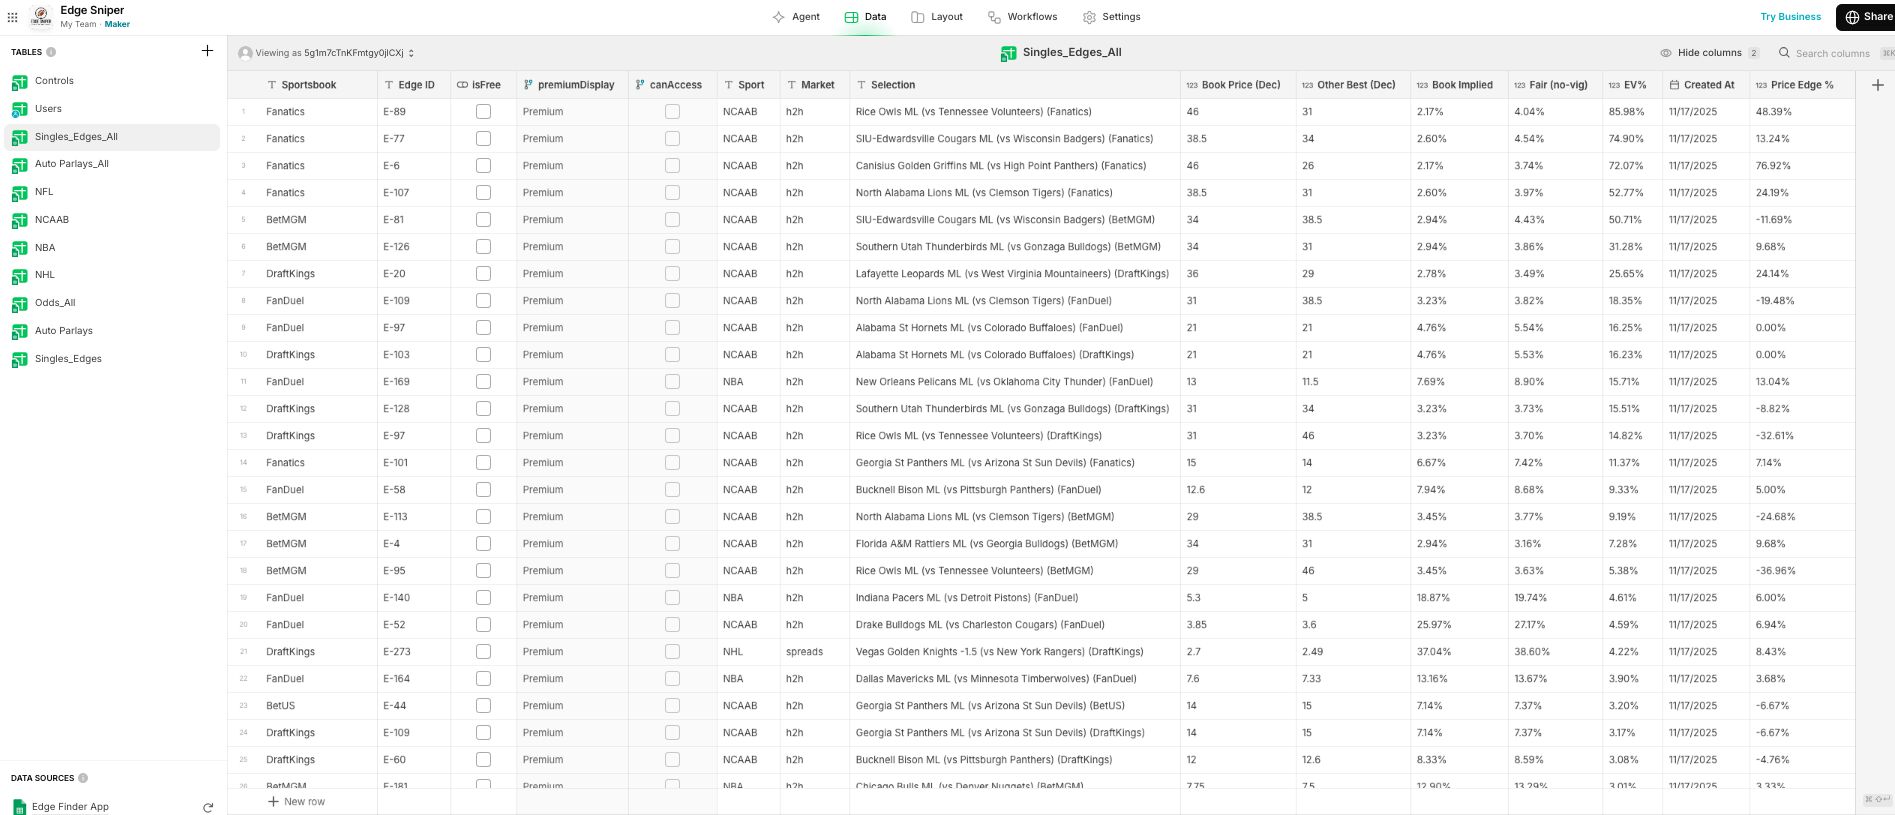Click the NFL table icon
This screenshot has height=815, width=1895.
(x=19, y=192)
